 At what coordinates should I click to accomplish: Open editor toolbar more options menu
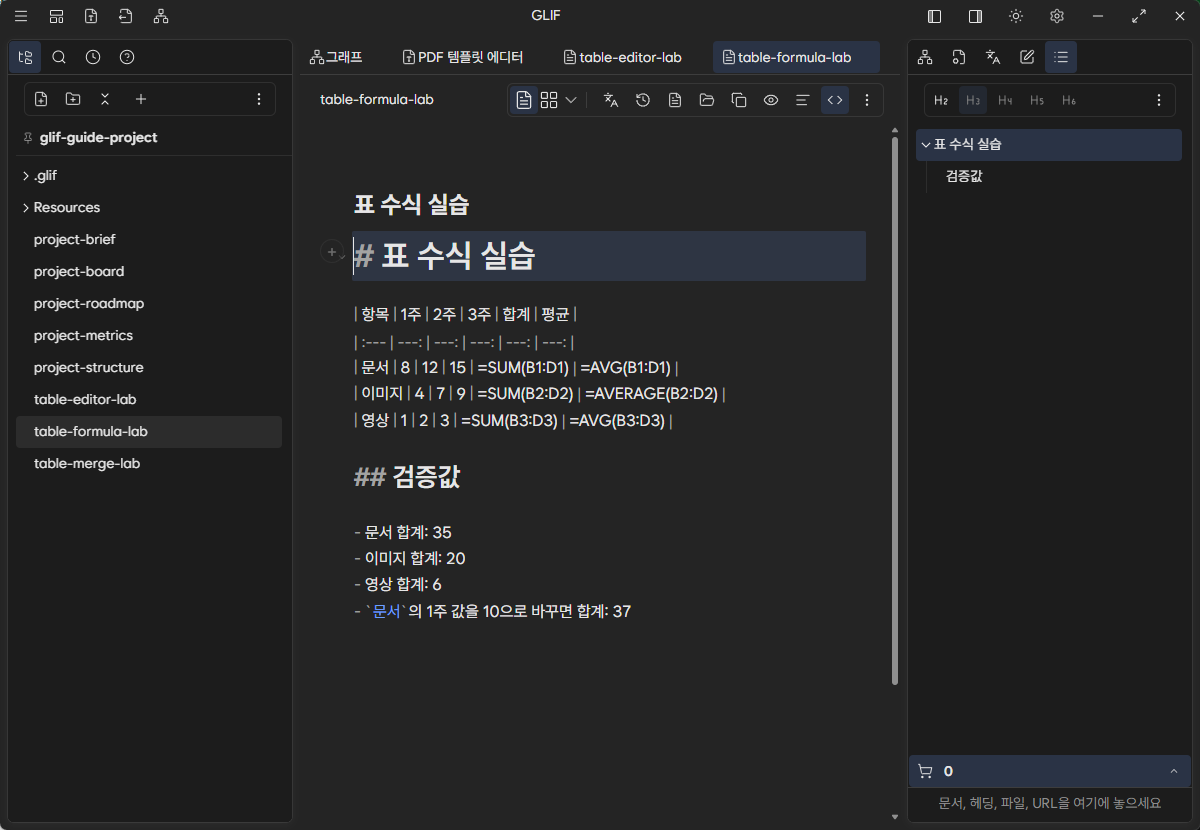pos(867,100)
